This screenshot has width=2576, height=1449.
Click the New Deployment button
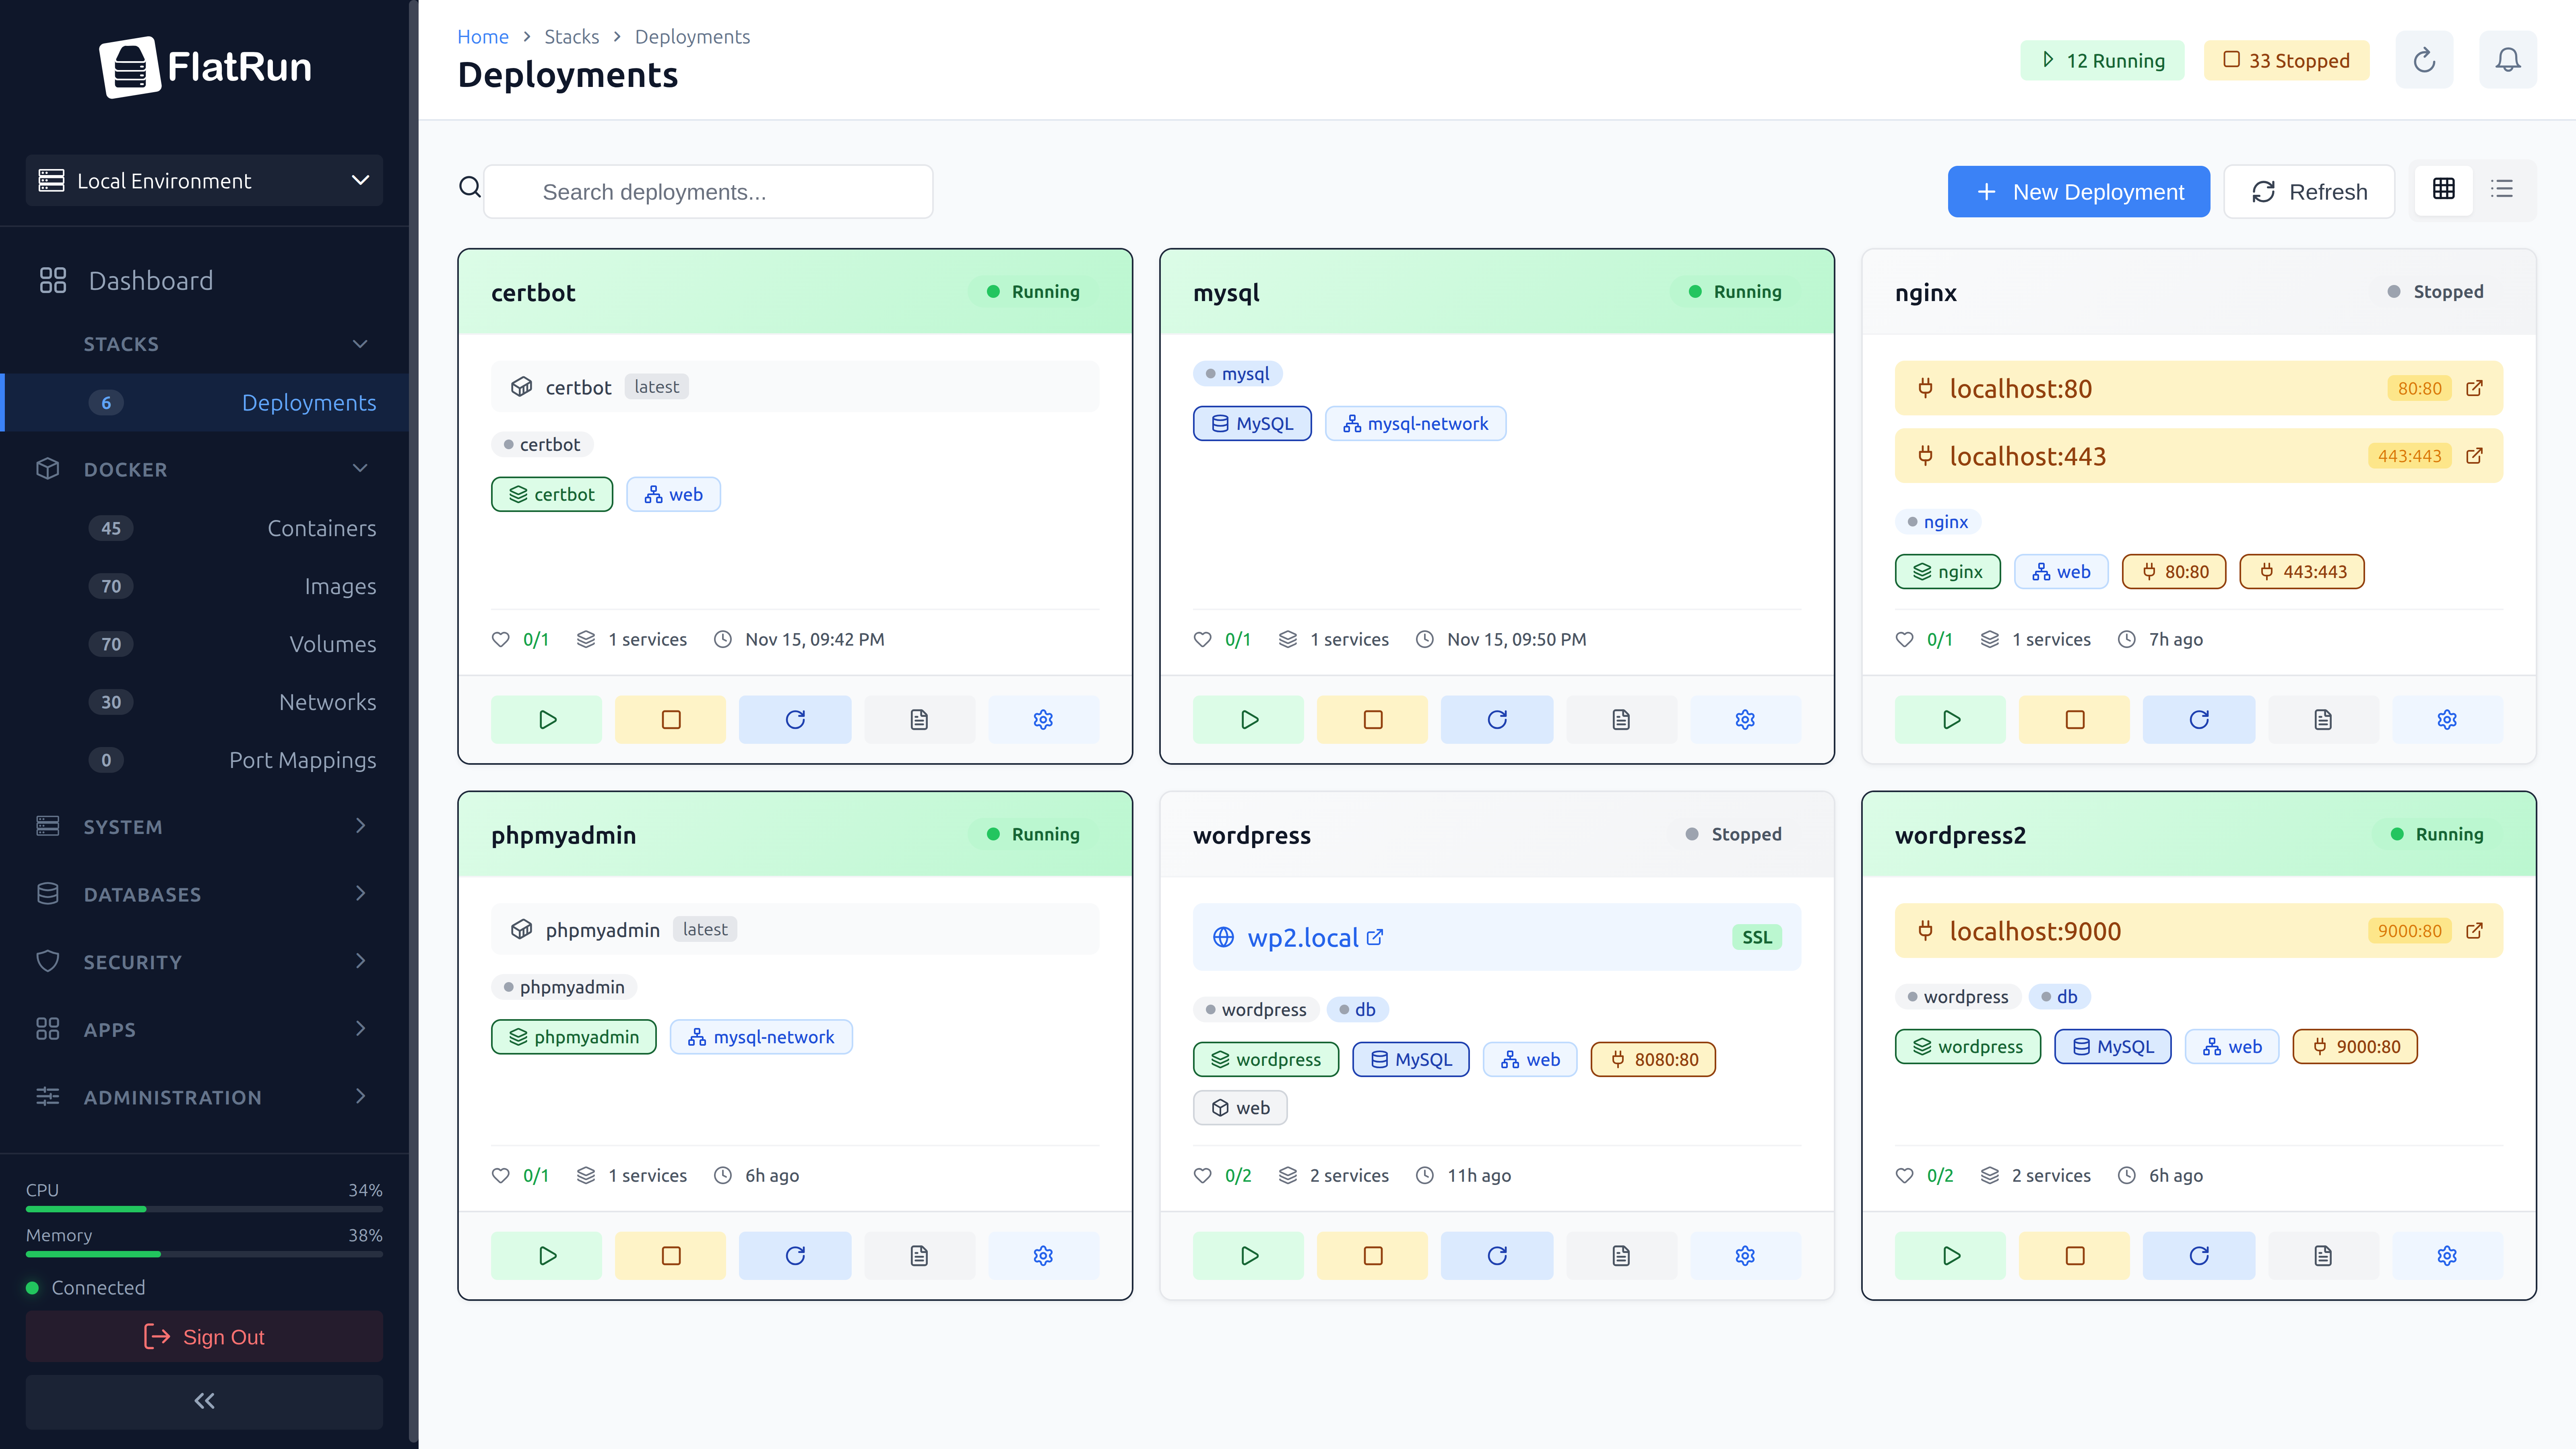[x=2079, y=191]
